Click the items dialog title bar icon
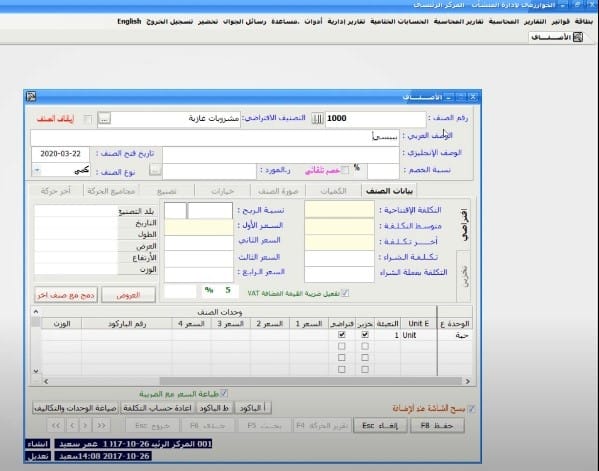Viewport: 599px width, 471px height. pyautogui.click(x=31, y=97)
